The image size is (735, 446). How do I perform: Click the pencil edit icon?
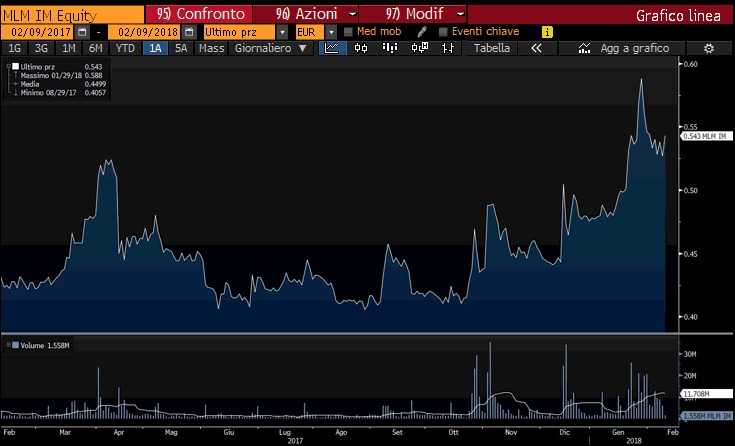pyautogui.click(x=422, y=32)
